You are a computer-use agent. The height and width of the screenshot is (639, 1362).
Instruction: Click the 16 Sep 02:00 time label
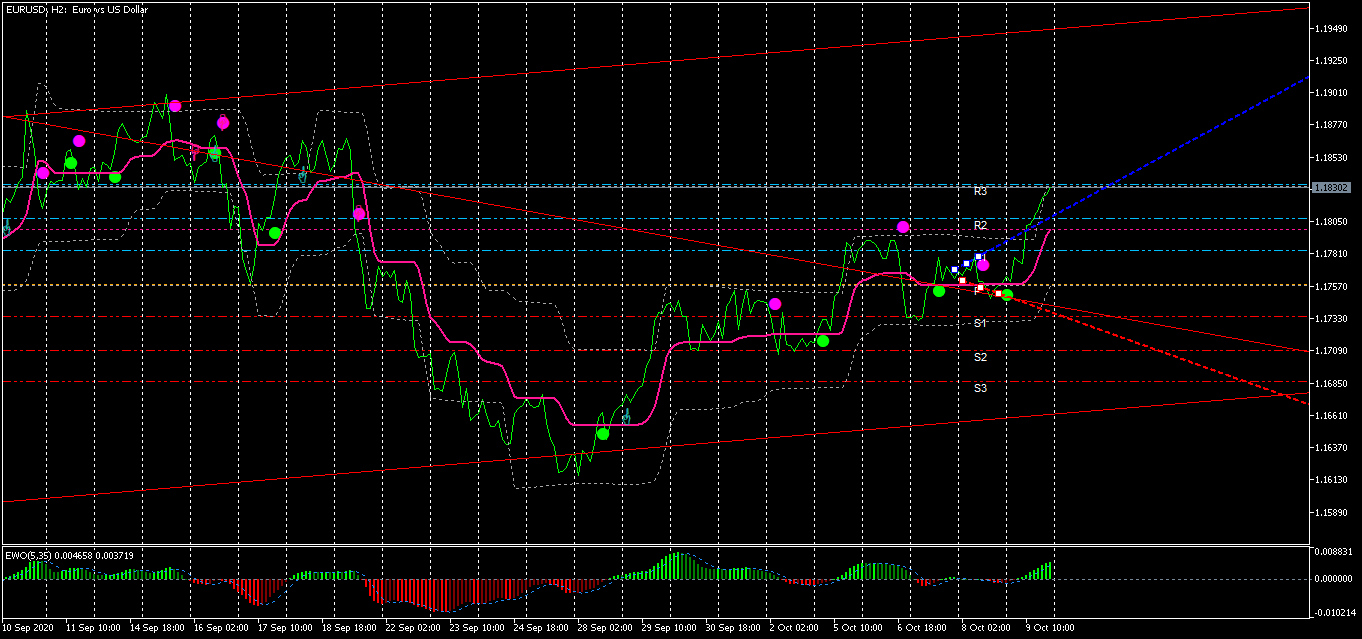point(222,628)
